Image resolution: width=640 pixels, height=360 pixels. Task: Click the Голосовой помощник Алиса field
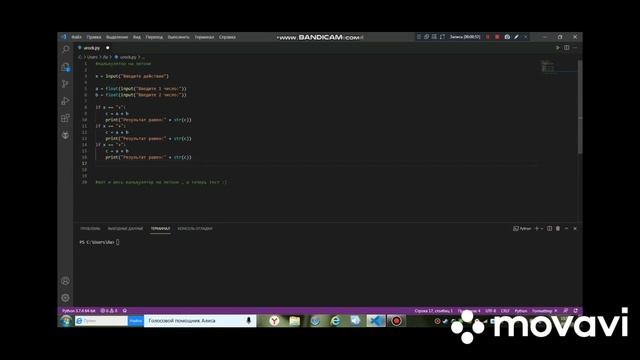click(200, 321)
